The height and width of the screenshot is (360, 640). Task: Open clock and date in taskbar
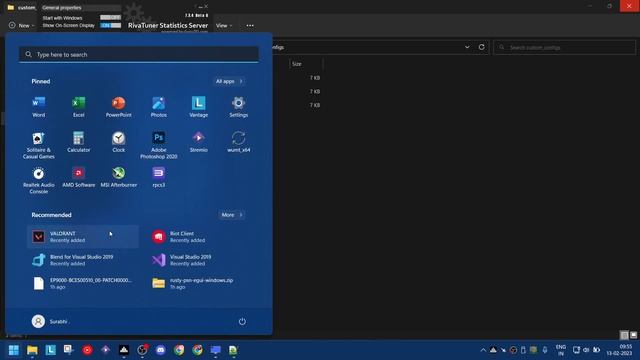(x=620, y=350)
